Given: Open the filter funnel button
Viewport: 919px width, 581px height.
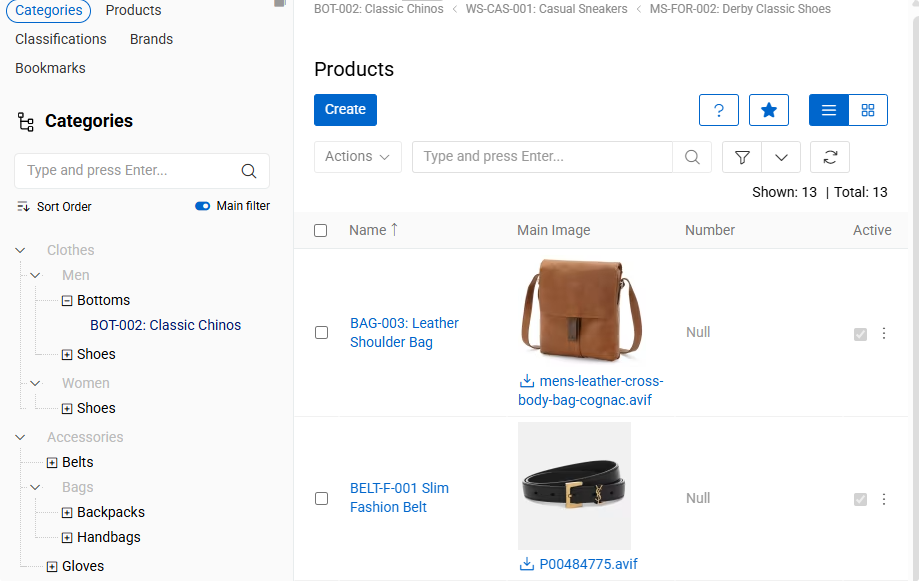Looking at the screenshot, I should [x=742, y=157].
